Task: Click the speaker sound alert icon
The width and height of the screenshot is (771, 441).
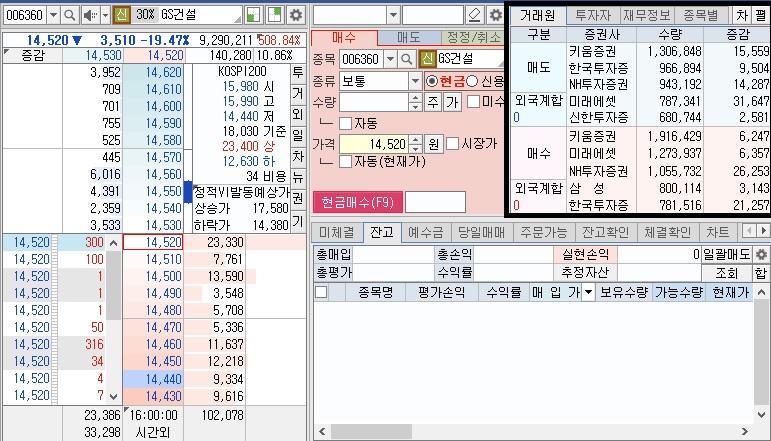Action: 90,15
